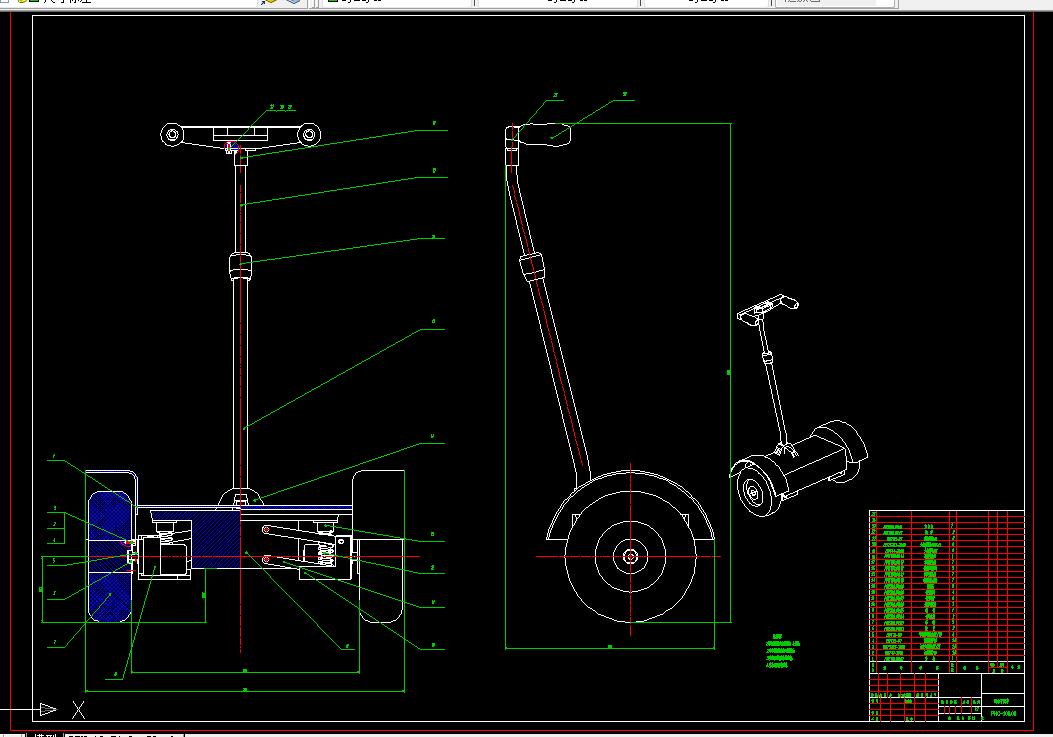Select the handle grip in the side view
Image resolution: width=1053 pixels, height=737 pixels.
[545, 134]
